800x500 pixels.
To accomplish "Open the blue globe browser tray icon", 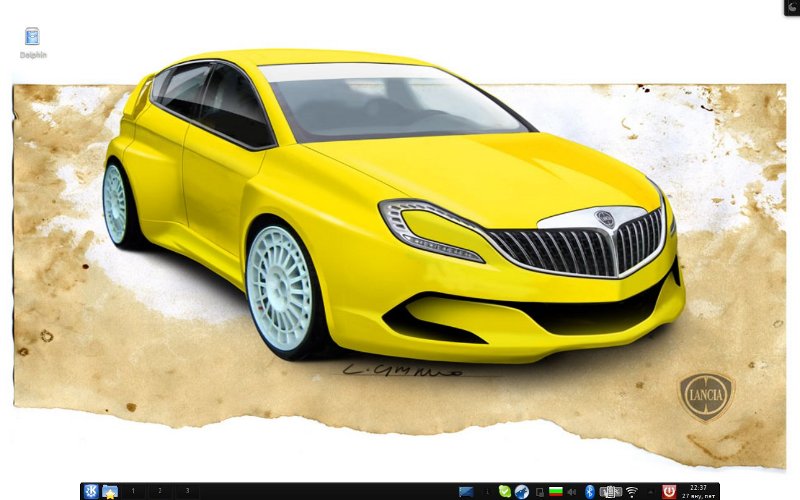I will click(521, 491).
